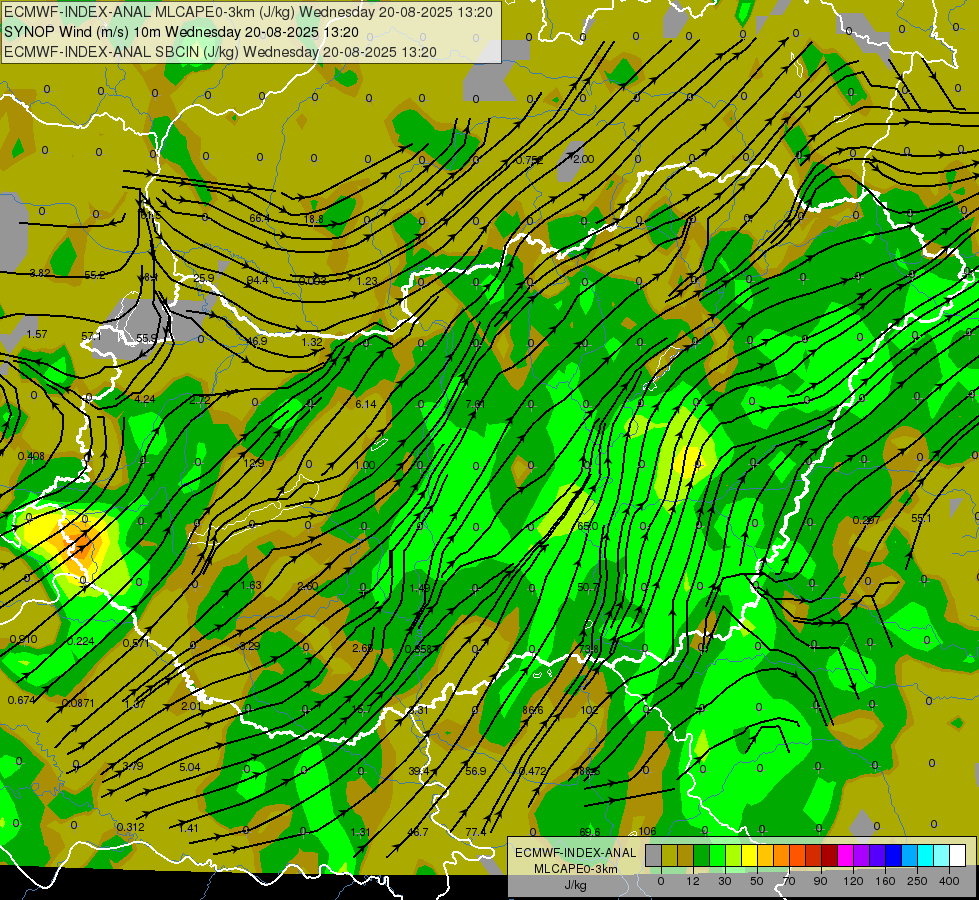Image resolution: width=979 pixels, height=900 pixels.
Task: Click the legend tick label '30'
Action: click(725, 881)
